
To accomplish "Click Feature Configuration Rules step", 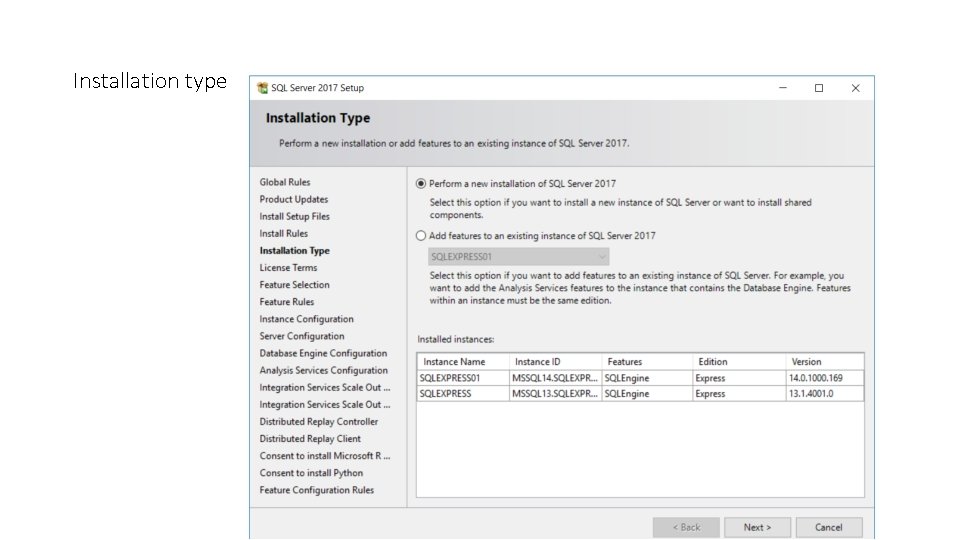I will point(317,490).
